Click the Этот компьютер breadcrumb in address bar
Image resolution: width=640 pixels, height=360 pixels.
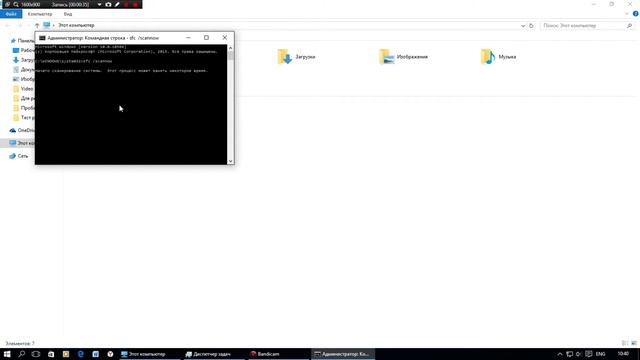pos(76,25)
